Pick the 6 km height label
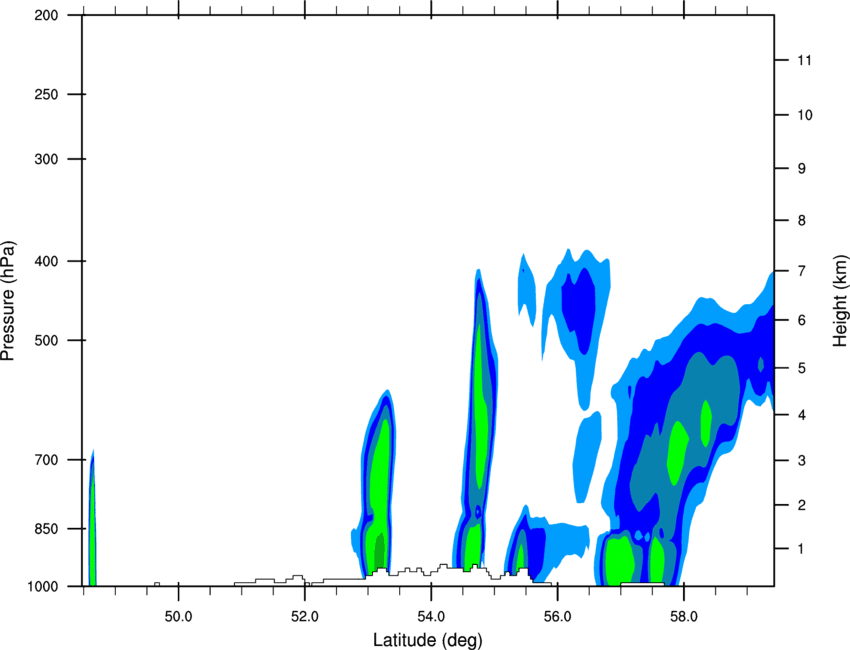This screenshot has height=650, width=850. pyautogui.click(x=802, y=320)
